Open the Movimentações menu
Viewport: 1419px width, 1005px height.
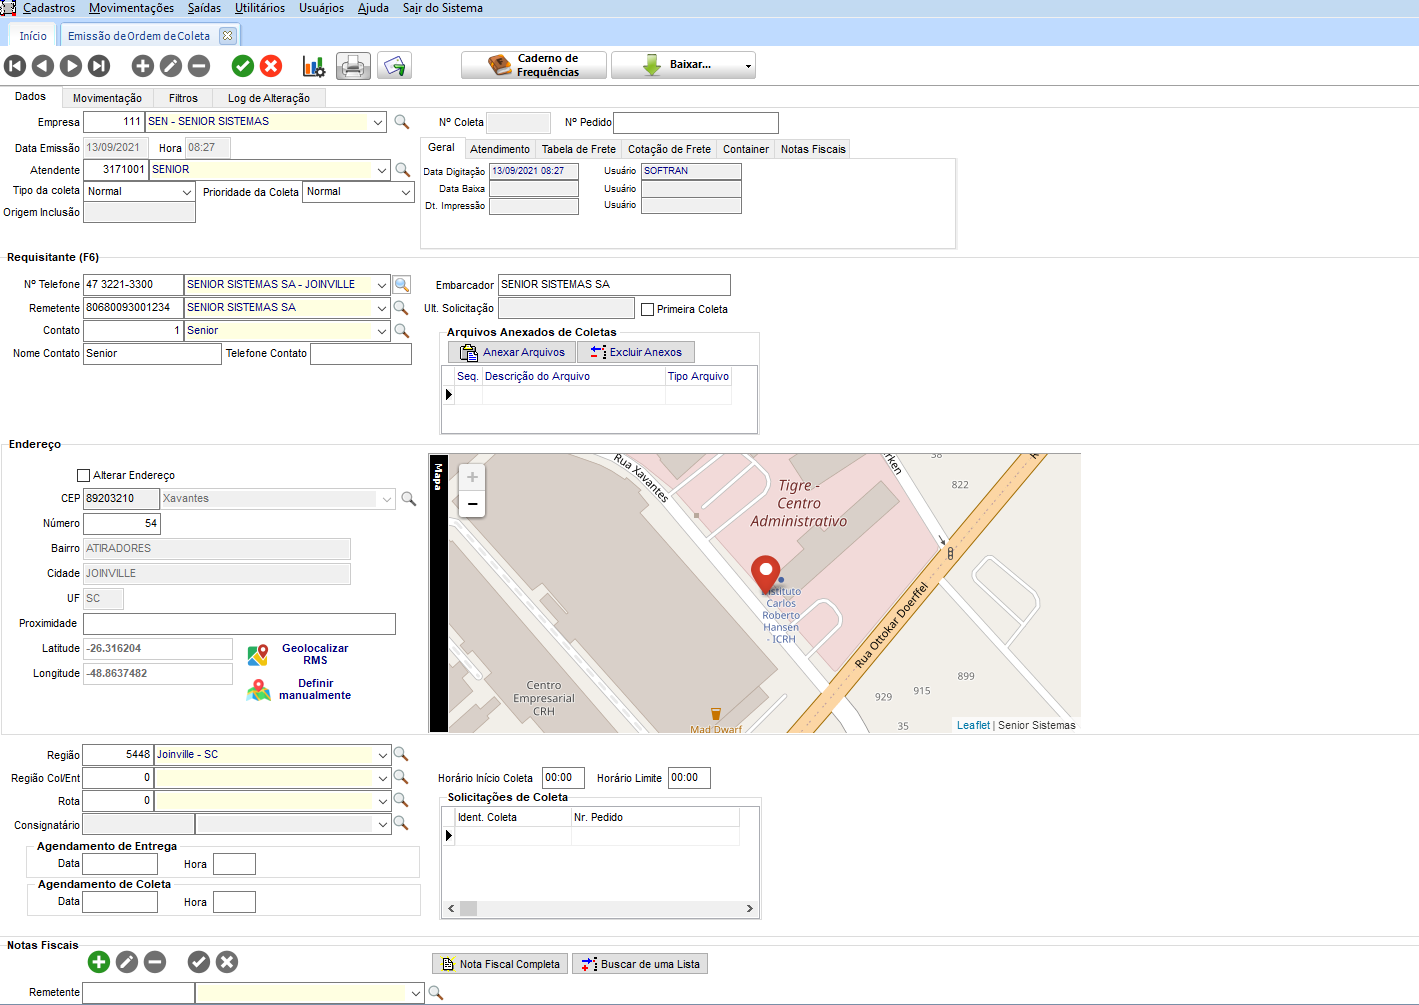click(x=131, y=8)
